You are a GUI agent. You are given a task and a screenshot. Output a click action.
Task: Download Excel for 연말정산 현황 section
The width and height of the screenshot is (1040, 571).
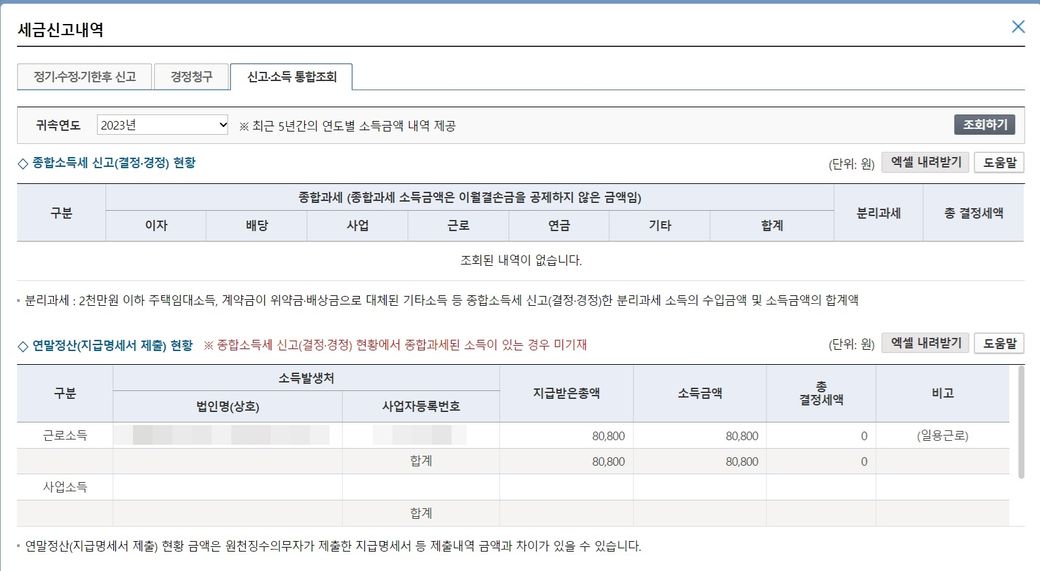(924, 343)
